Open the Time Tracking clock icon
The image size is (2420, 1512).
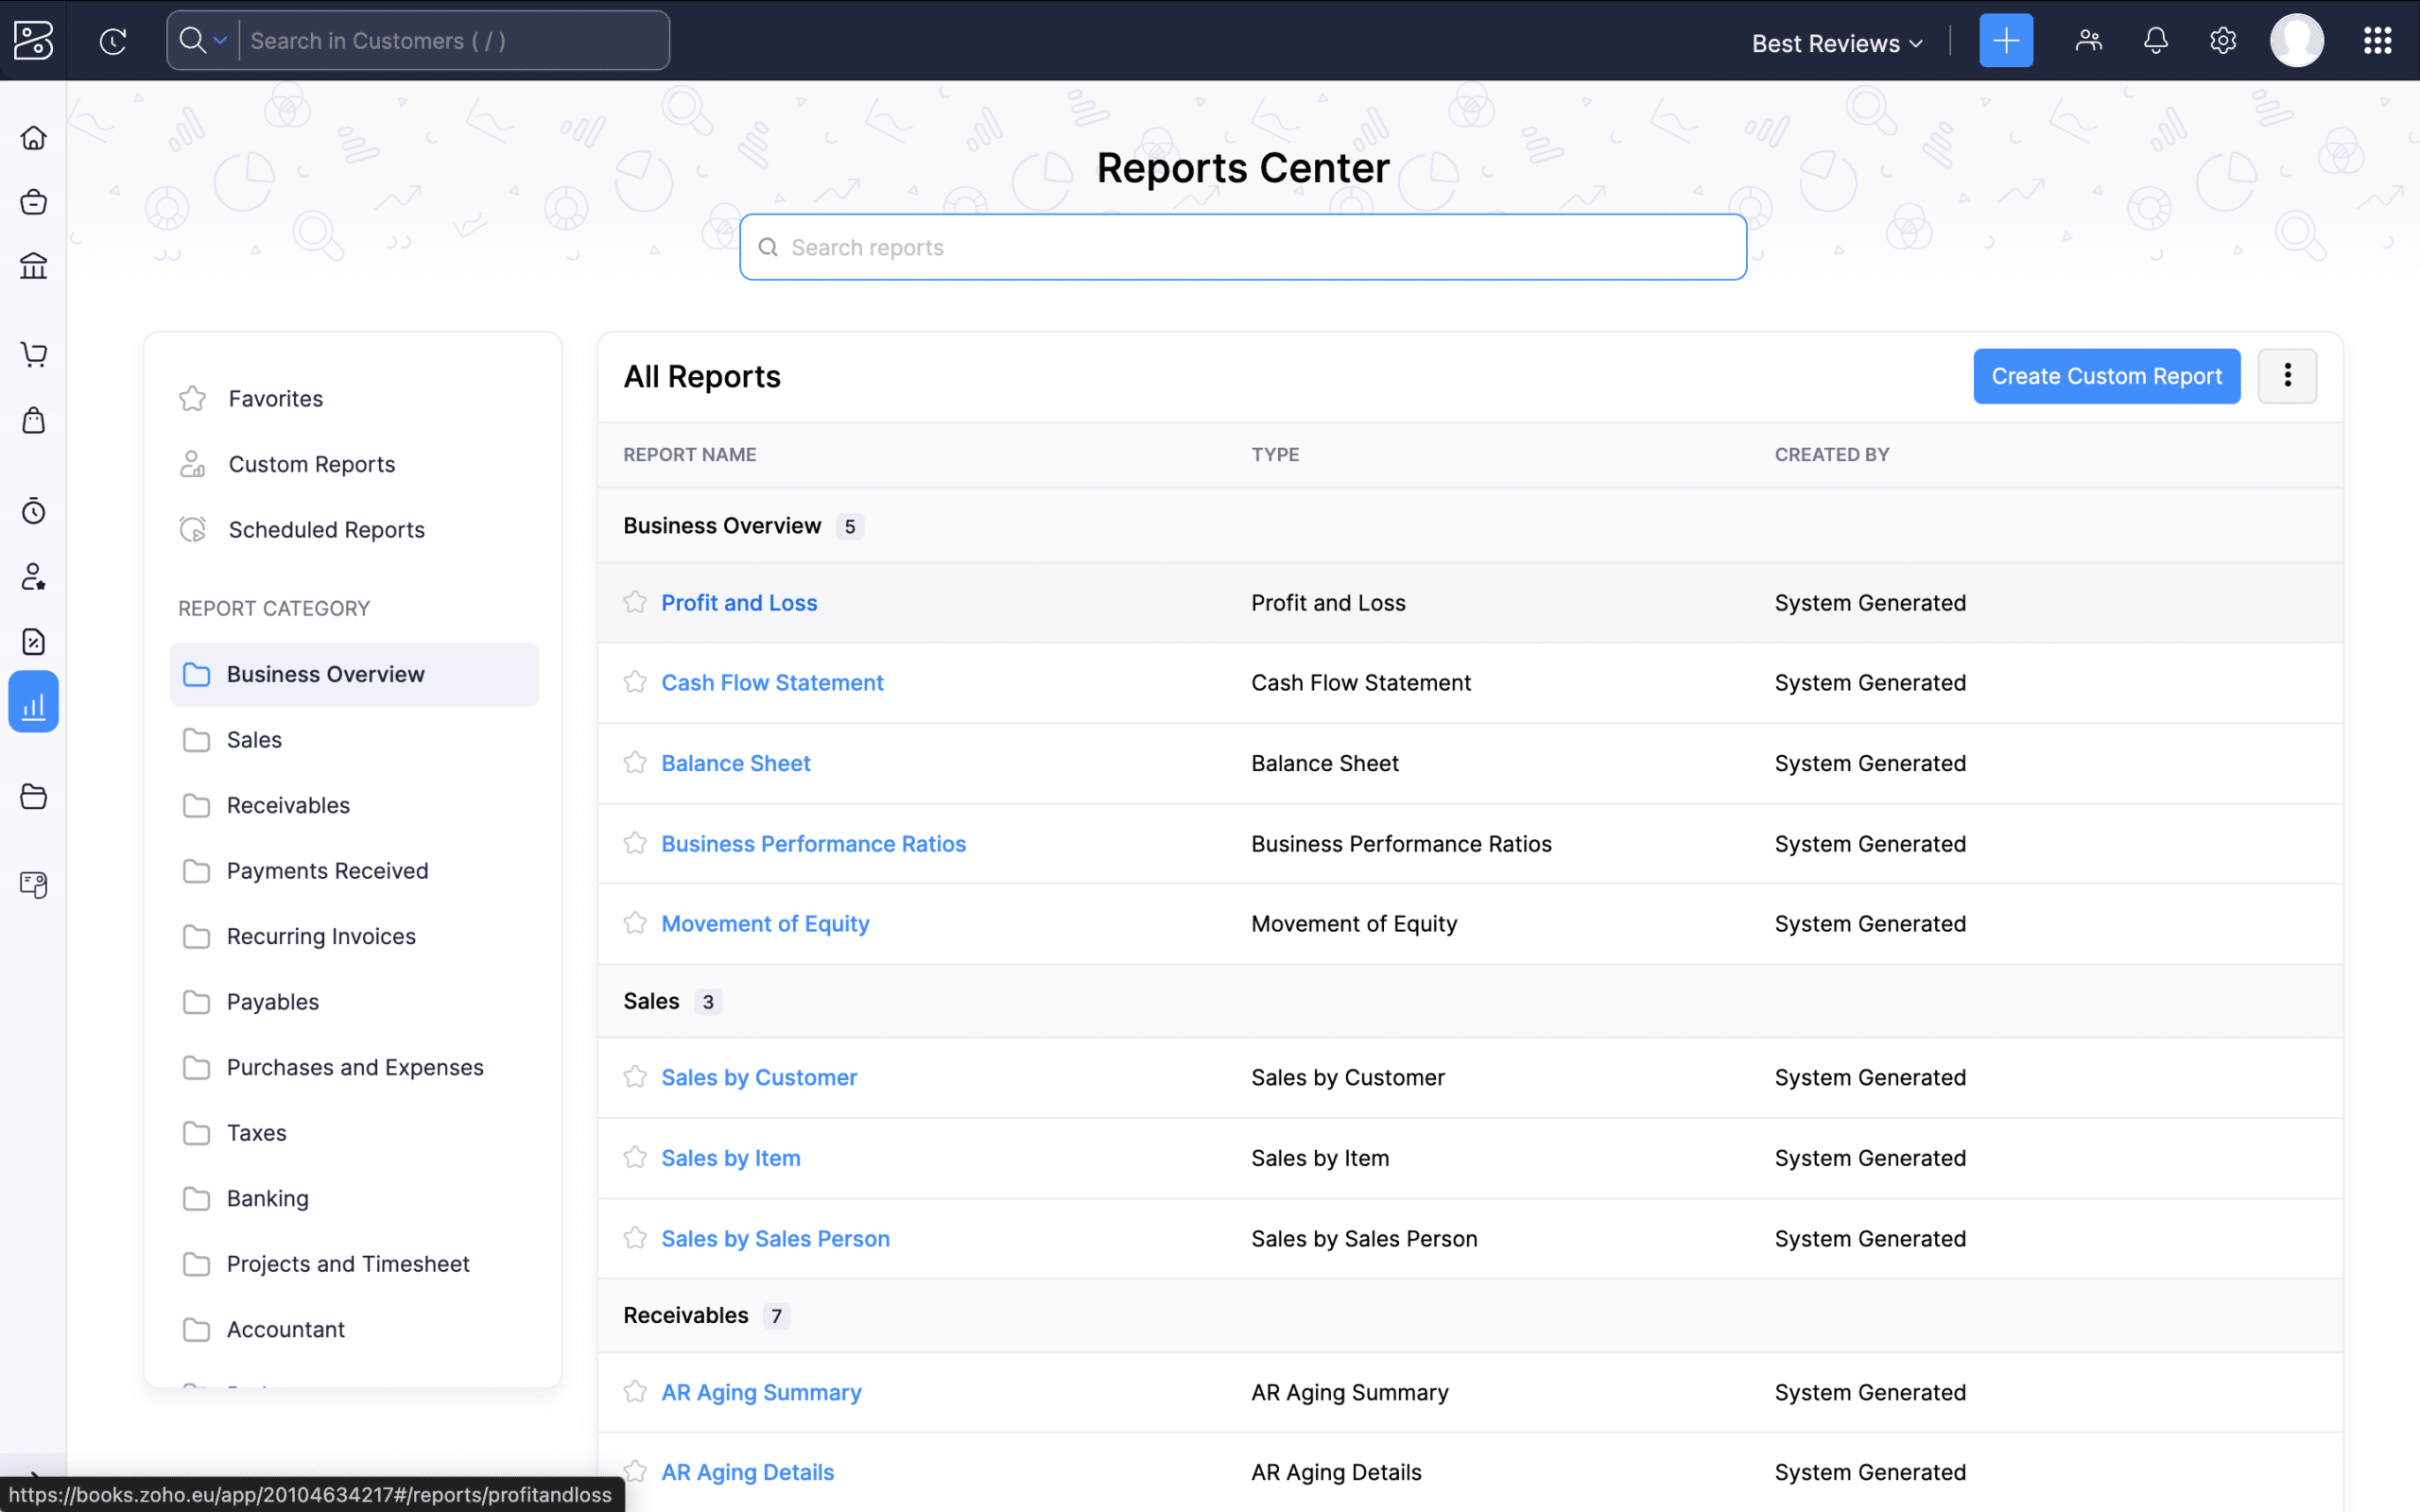(34, 511)
